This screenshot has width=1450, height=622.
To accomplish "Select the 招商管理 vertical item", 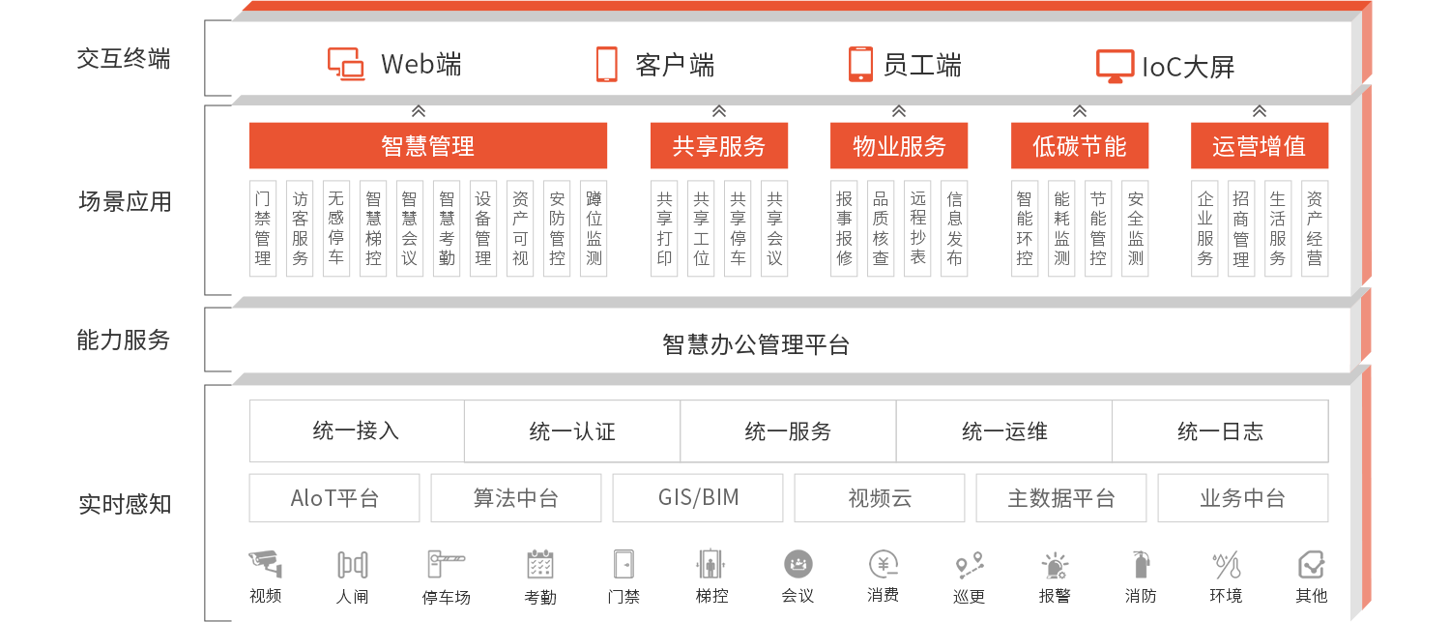I will click(x=1241, y=228).
